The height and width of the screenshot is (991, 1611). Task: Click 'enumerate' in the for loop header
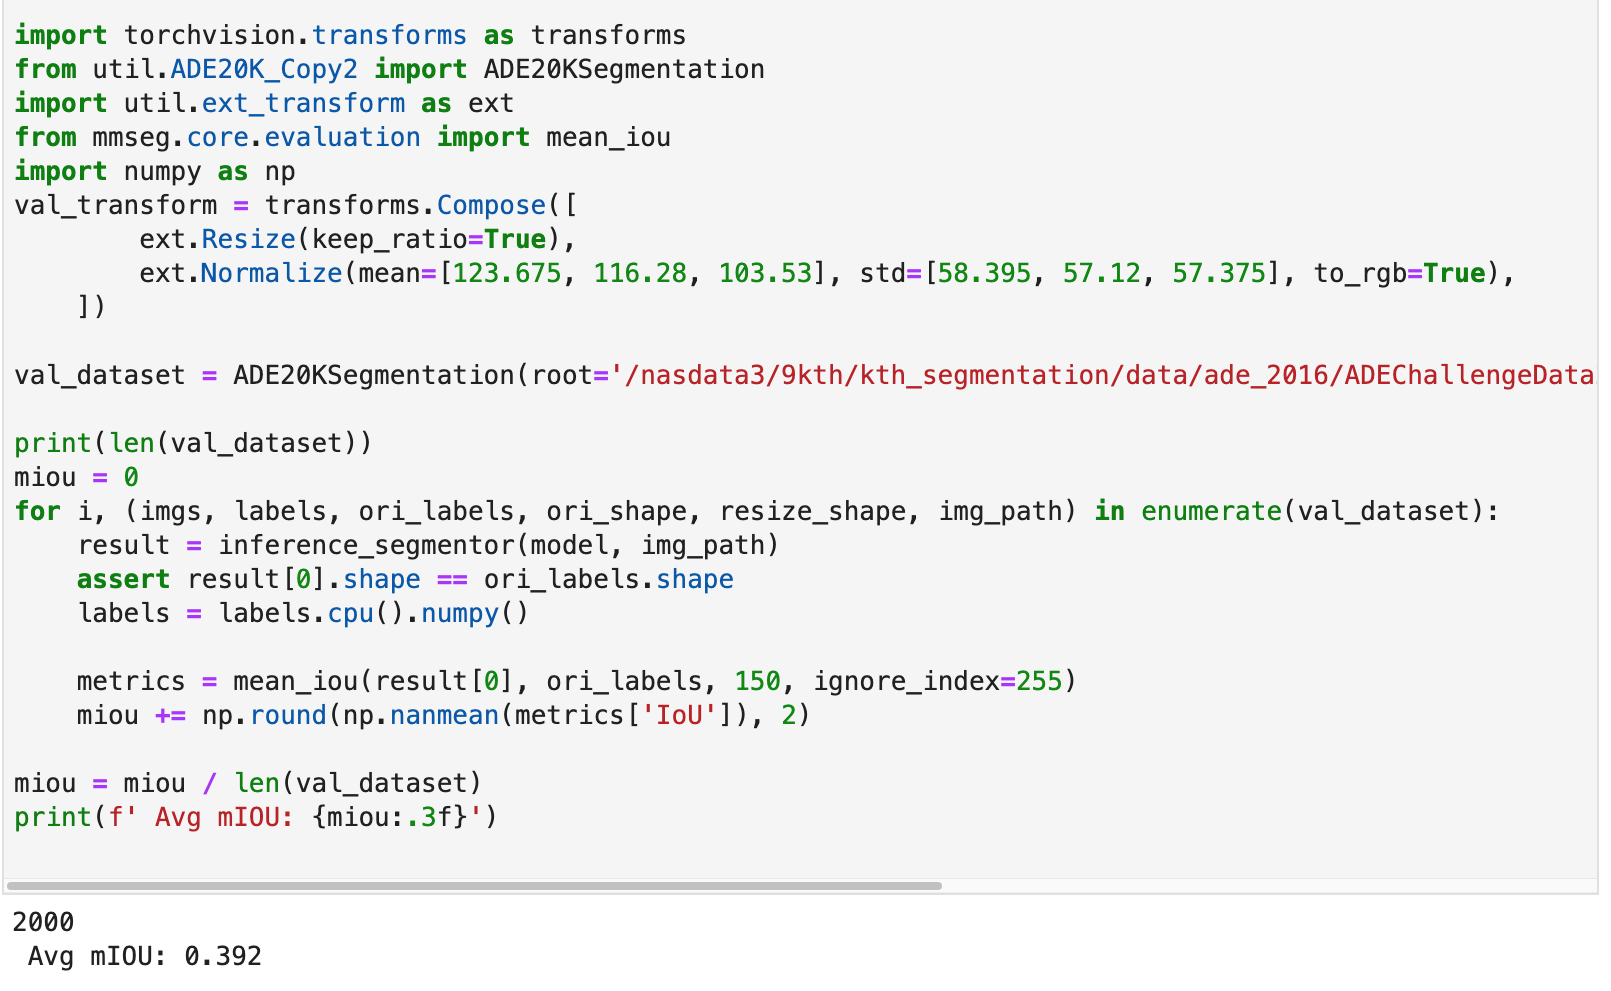click(x=1211, y=511)
